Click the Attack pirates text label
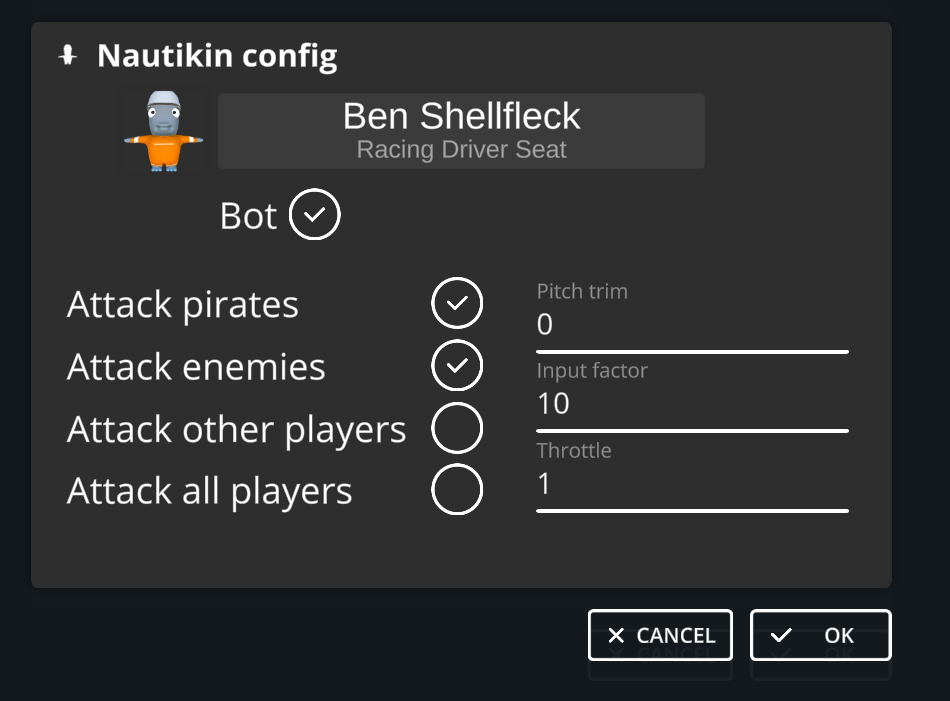Viewport: 950px width, 701px height. [183, 305]
